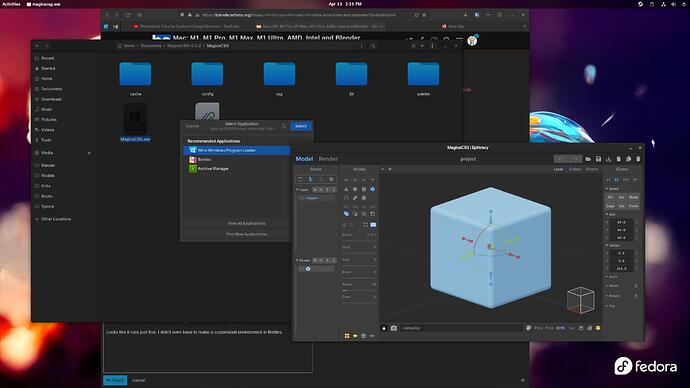Collapse the Stroke section in Scene panel
Screen dimensions: 690x388
[x=297, y=260]
